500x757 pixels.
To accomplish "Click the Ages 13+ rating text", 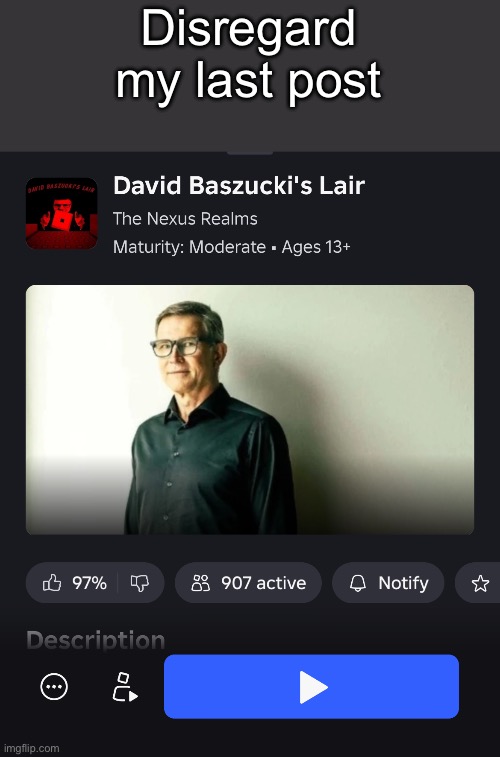I will (x=316, y=247).
